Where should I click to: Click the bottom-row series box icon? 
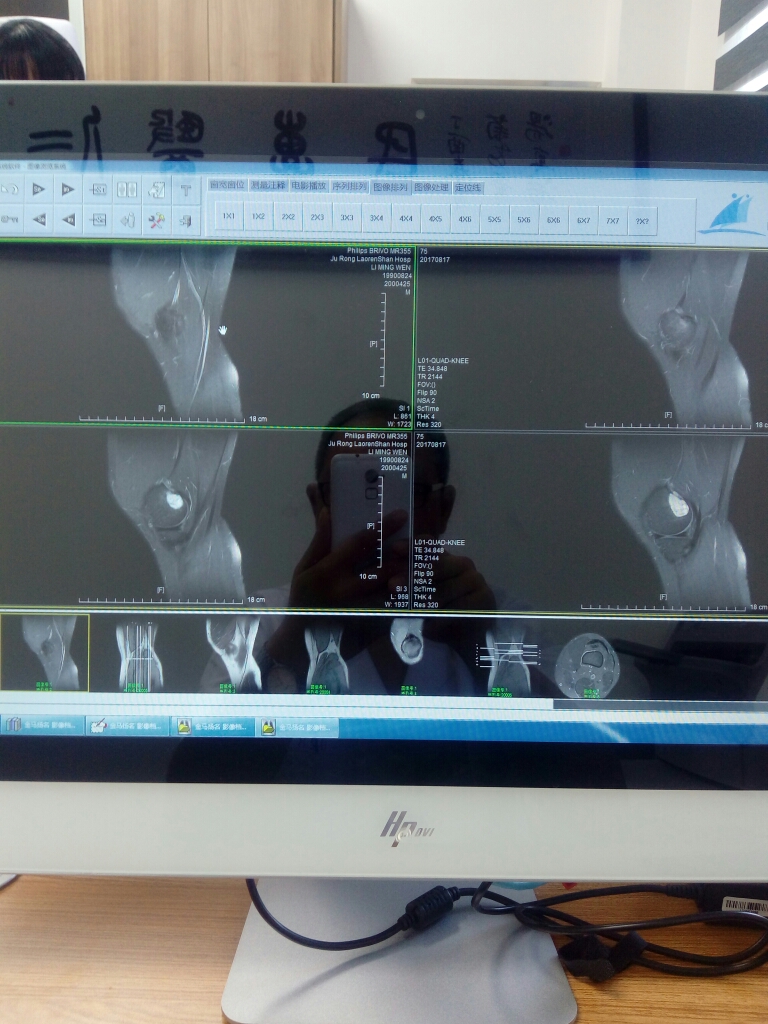pos(97,219)
